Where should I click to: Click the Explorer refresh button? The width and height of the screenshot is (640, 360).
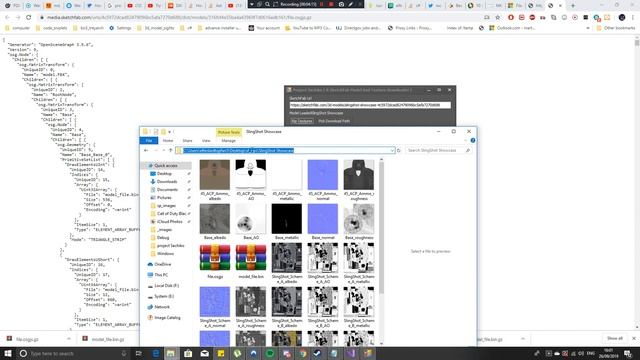399,151
